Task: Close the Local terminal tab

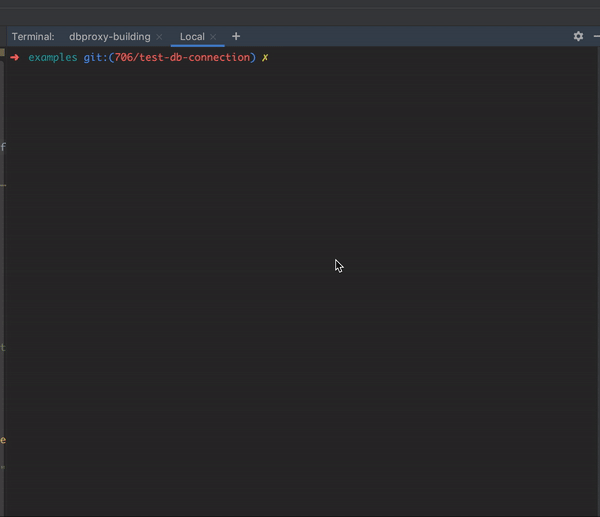Action: tap(213, 37)
